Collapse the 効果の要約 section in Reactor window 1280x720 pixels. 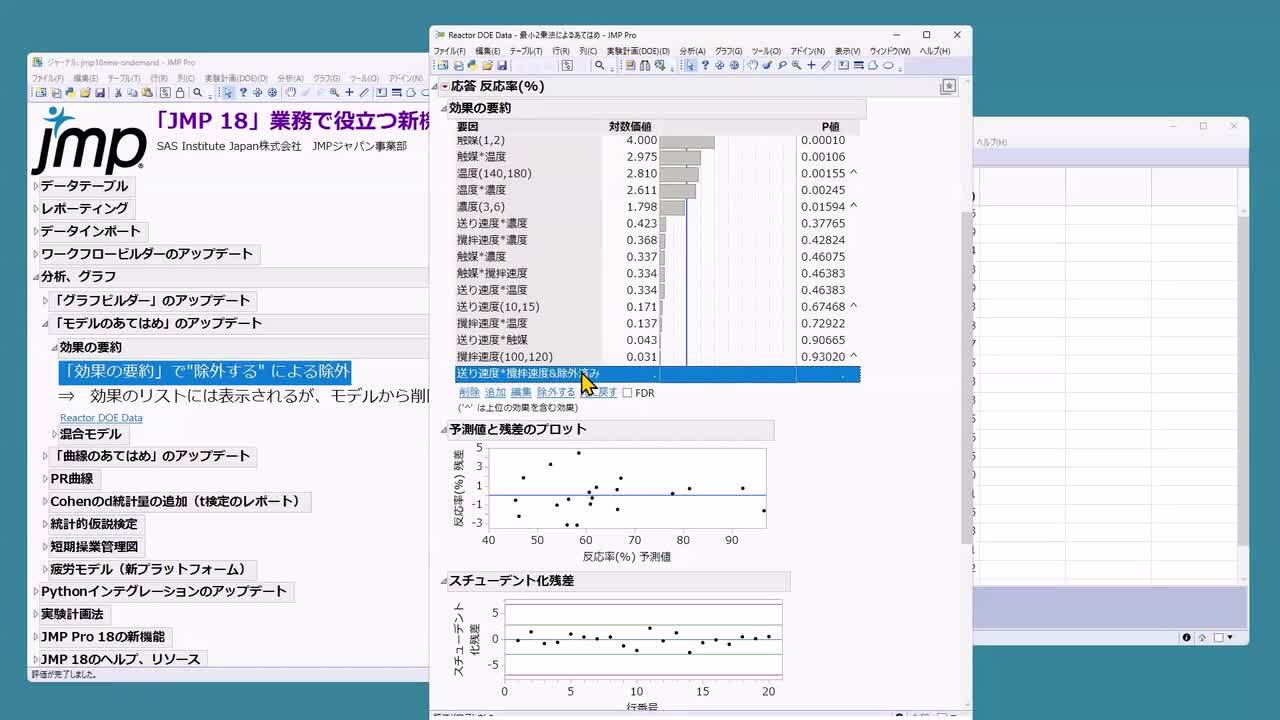coord(444,108)
